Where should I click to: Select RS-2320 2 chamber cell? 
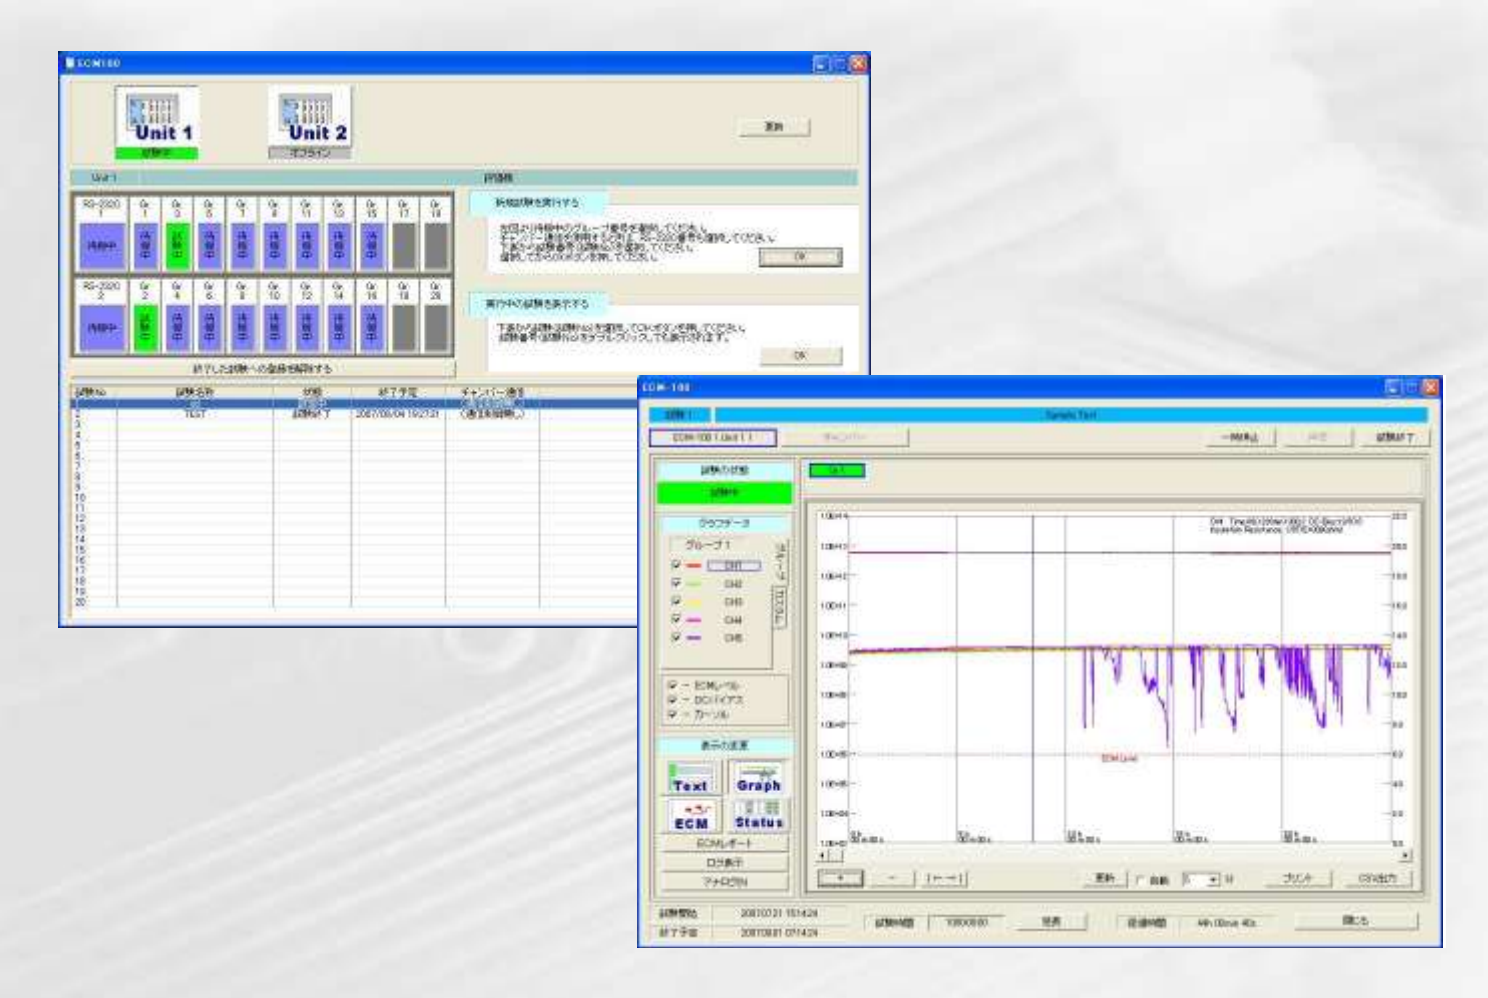pyautogui.click(x=101, y=328)
